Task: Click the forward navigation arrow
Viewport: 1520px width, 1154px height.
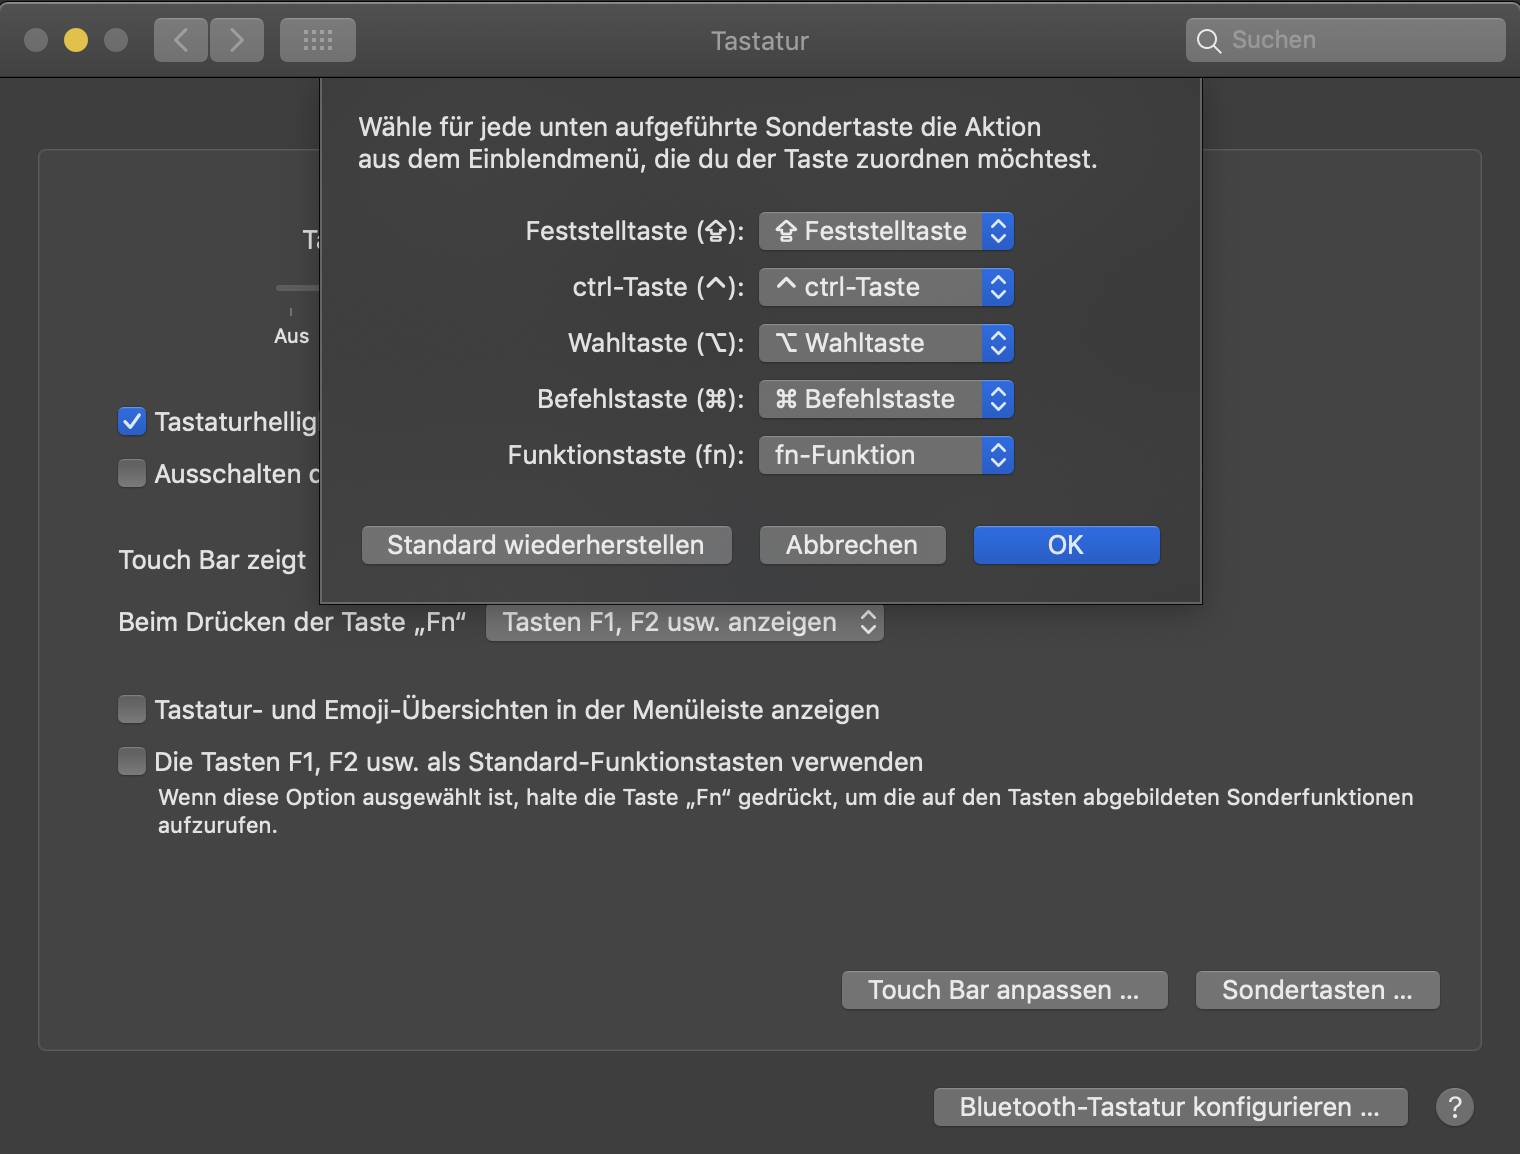Action: (x=237, y=40)
